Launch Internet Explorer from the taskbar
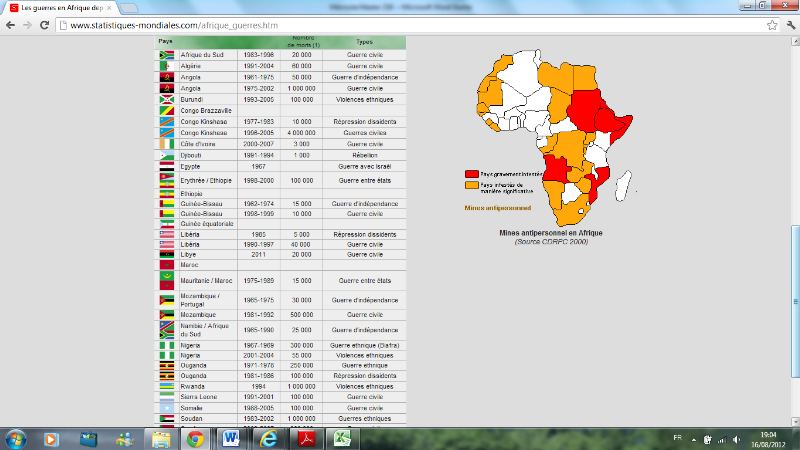Image resolution: width=800 pixels, height=450 pixels. [x=267, y=438]
